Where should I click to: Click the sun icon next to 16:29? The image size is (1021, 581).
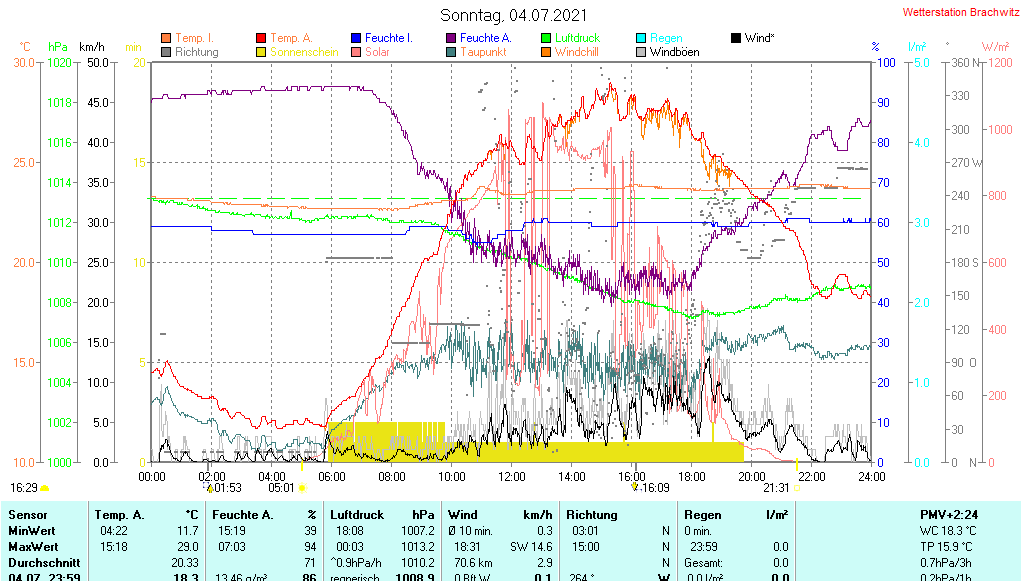click(x=45, y=488)
